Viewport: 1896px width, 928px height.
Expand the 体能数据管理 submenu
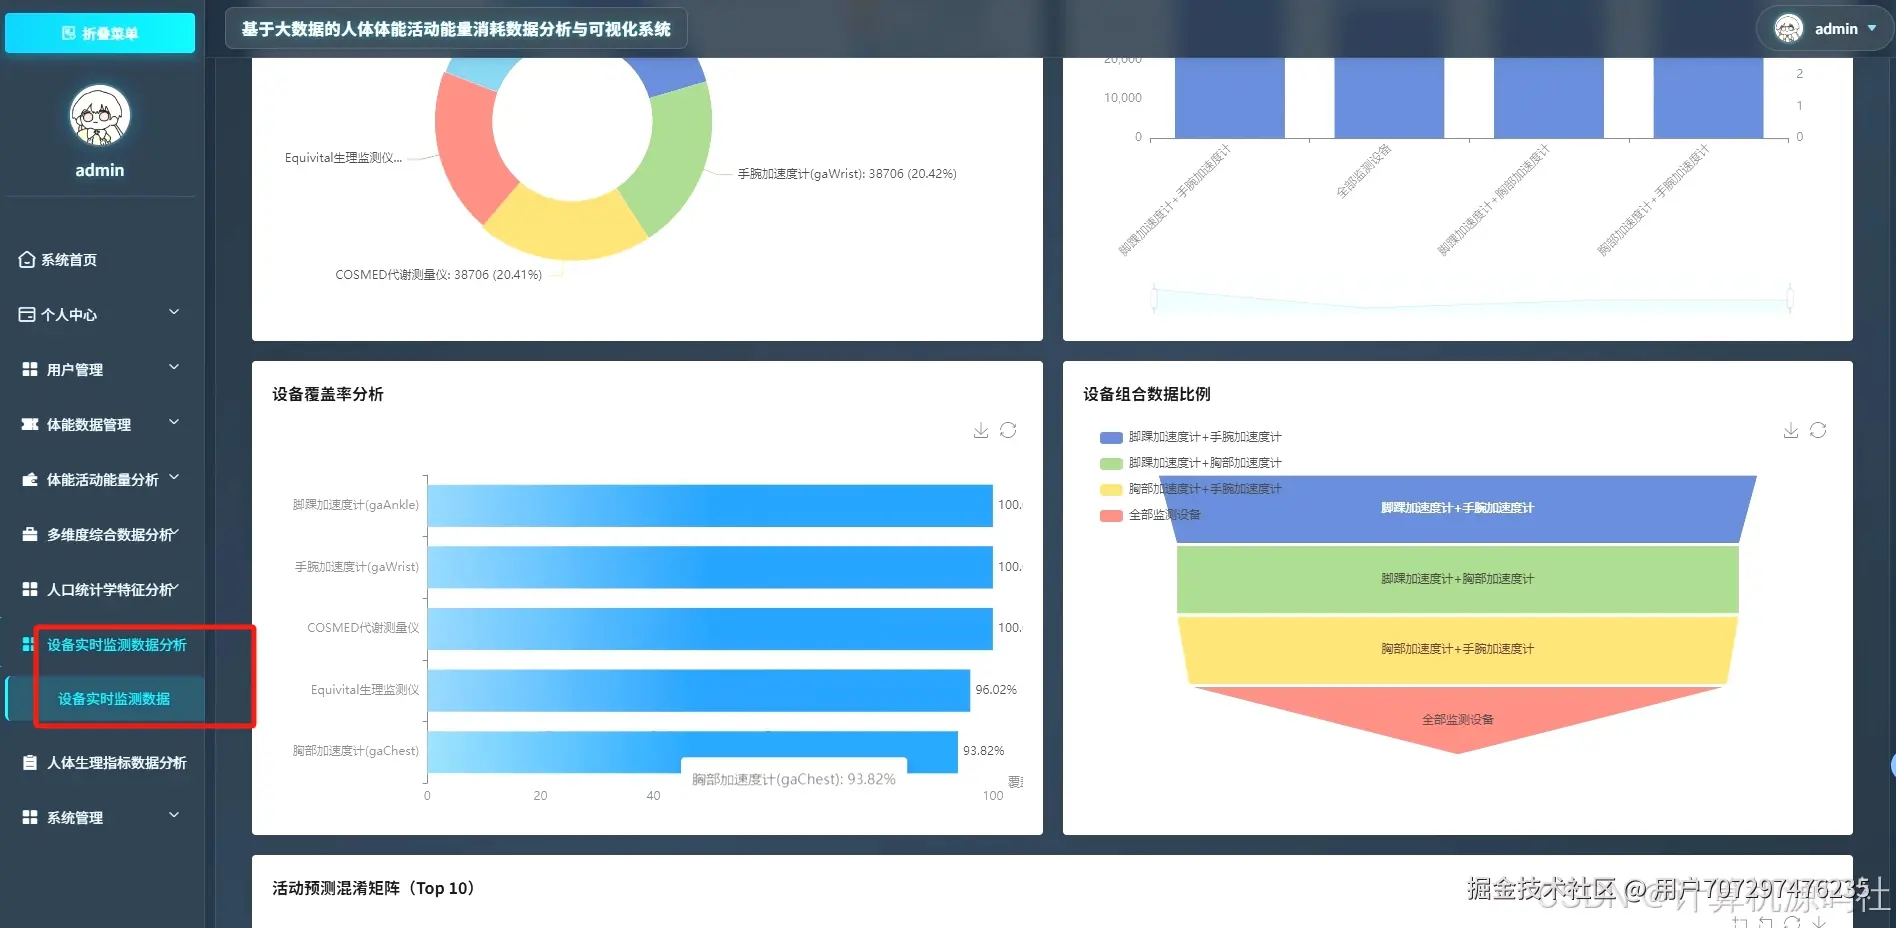point(100,424)
